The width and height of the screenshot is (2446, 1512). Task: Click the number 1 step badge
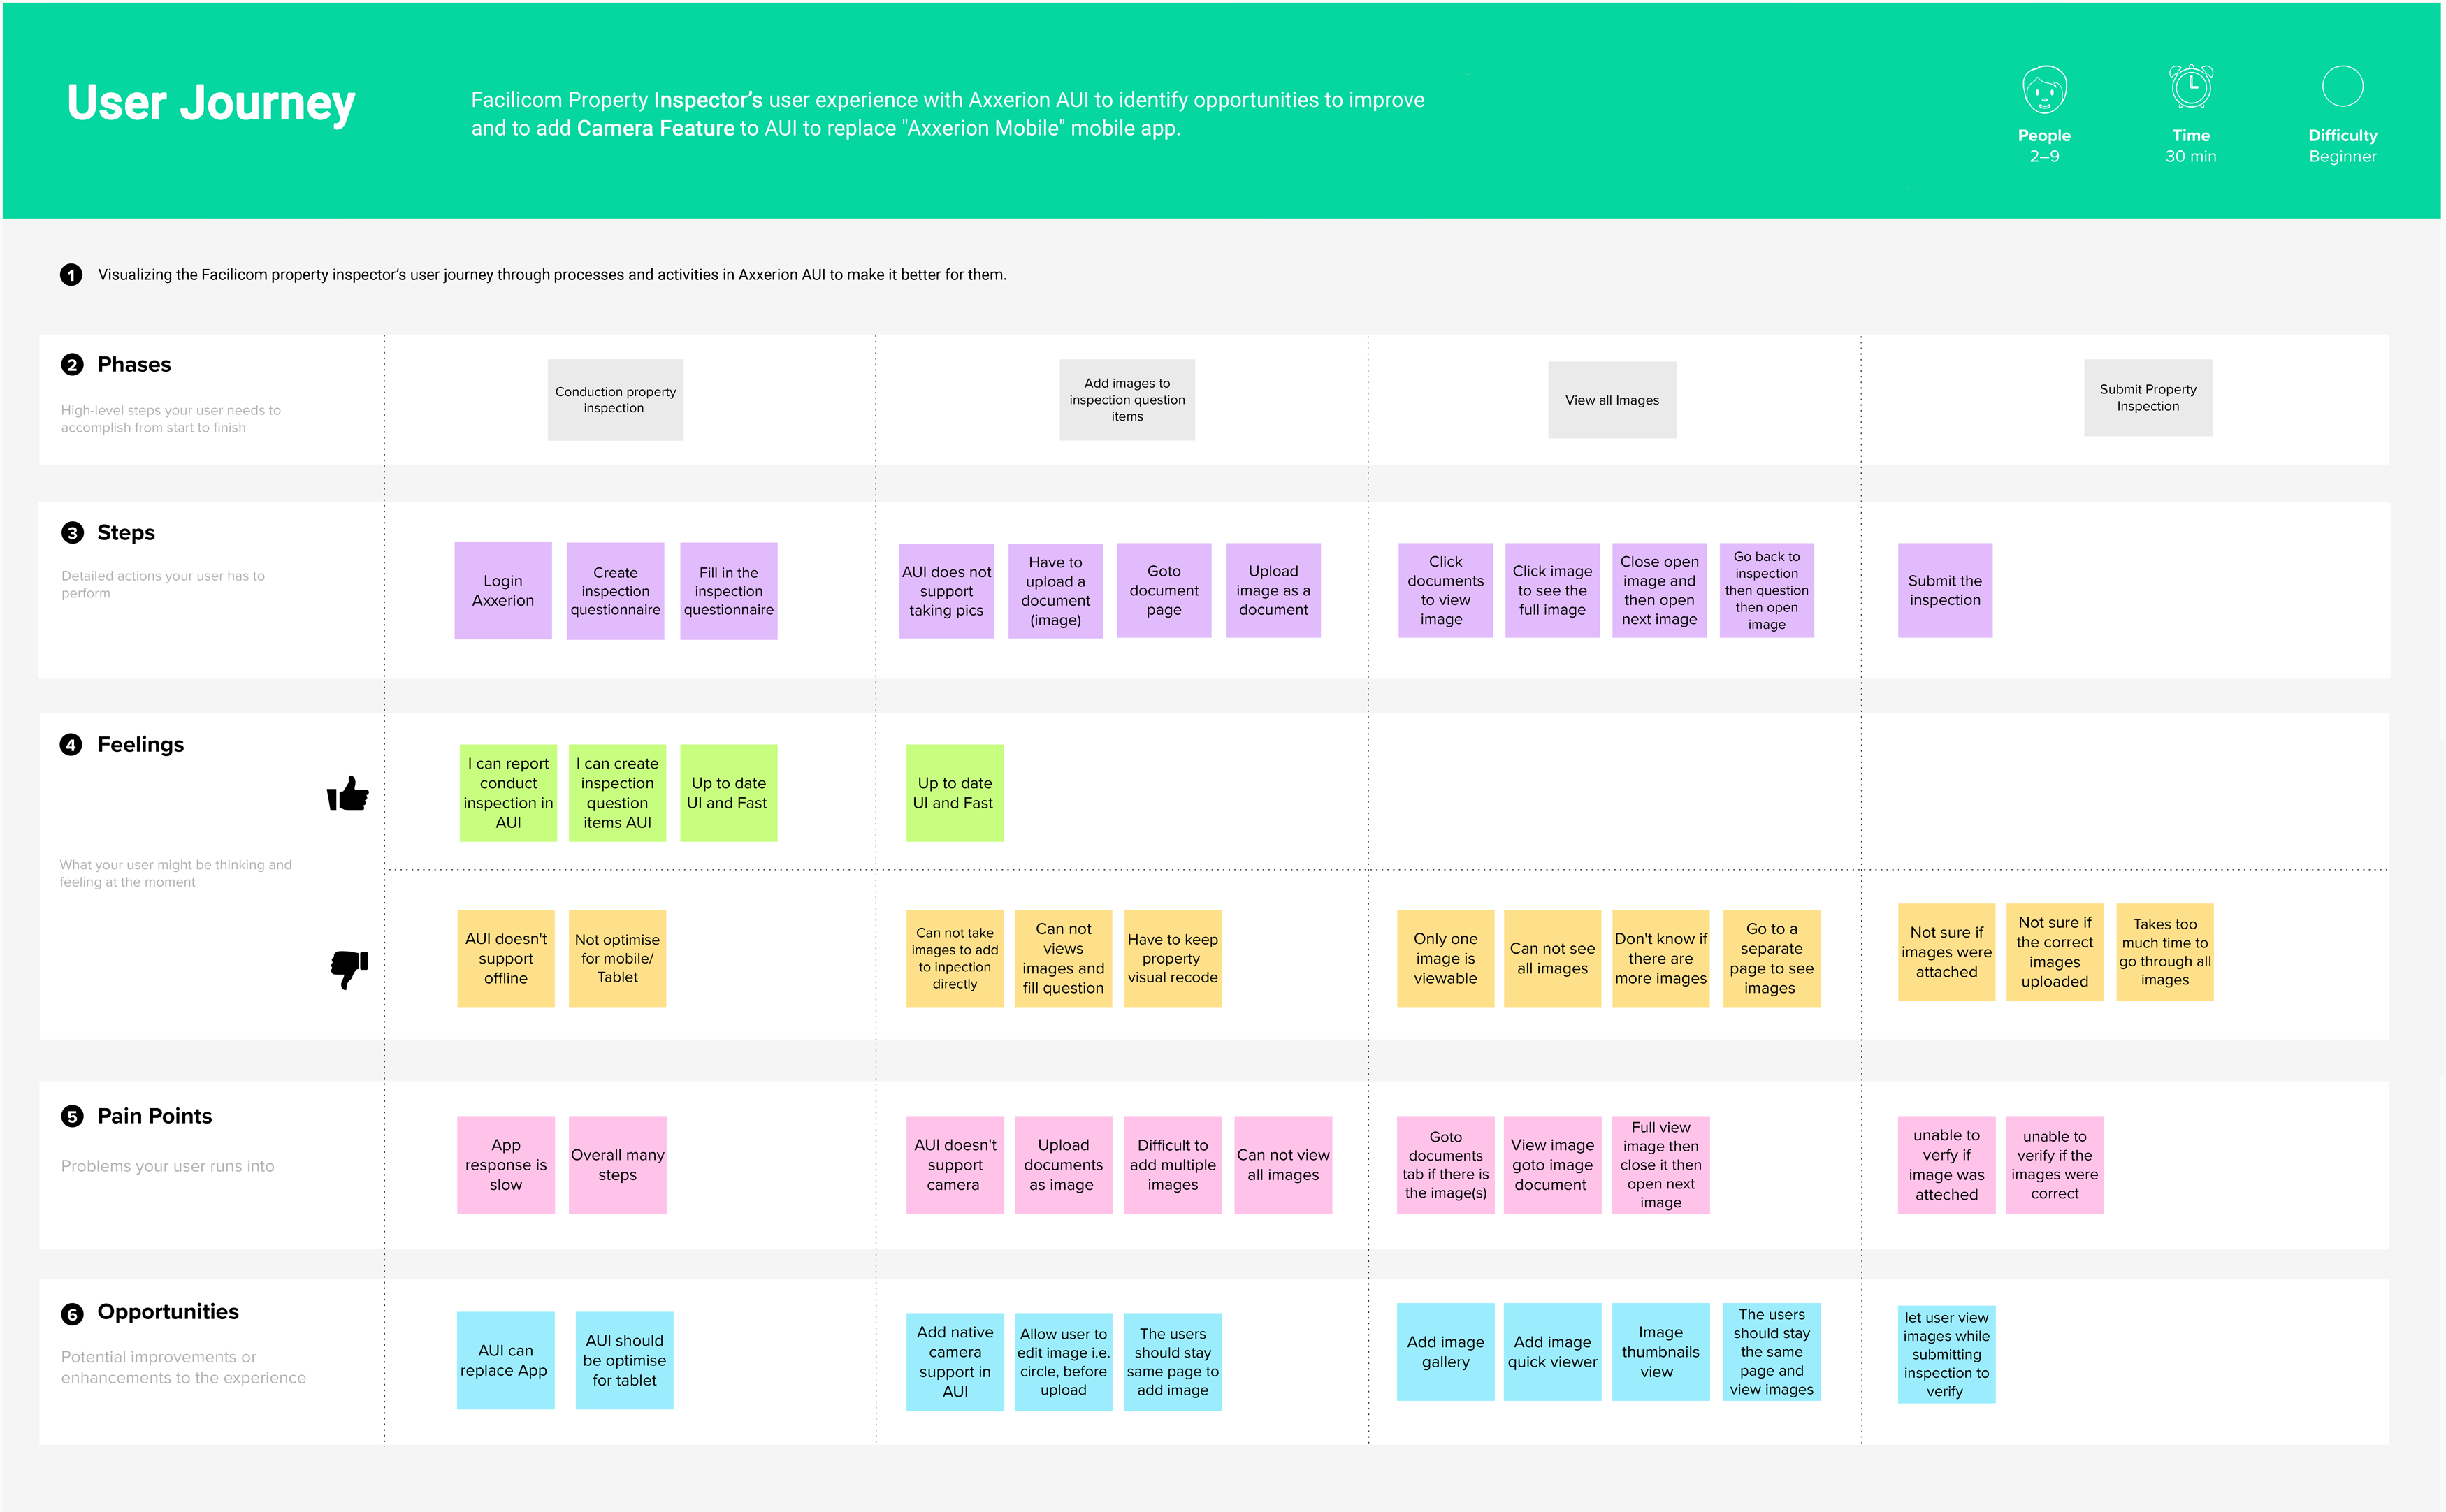coord(71,275)
